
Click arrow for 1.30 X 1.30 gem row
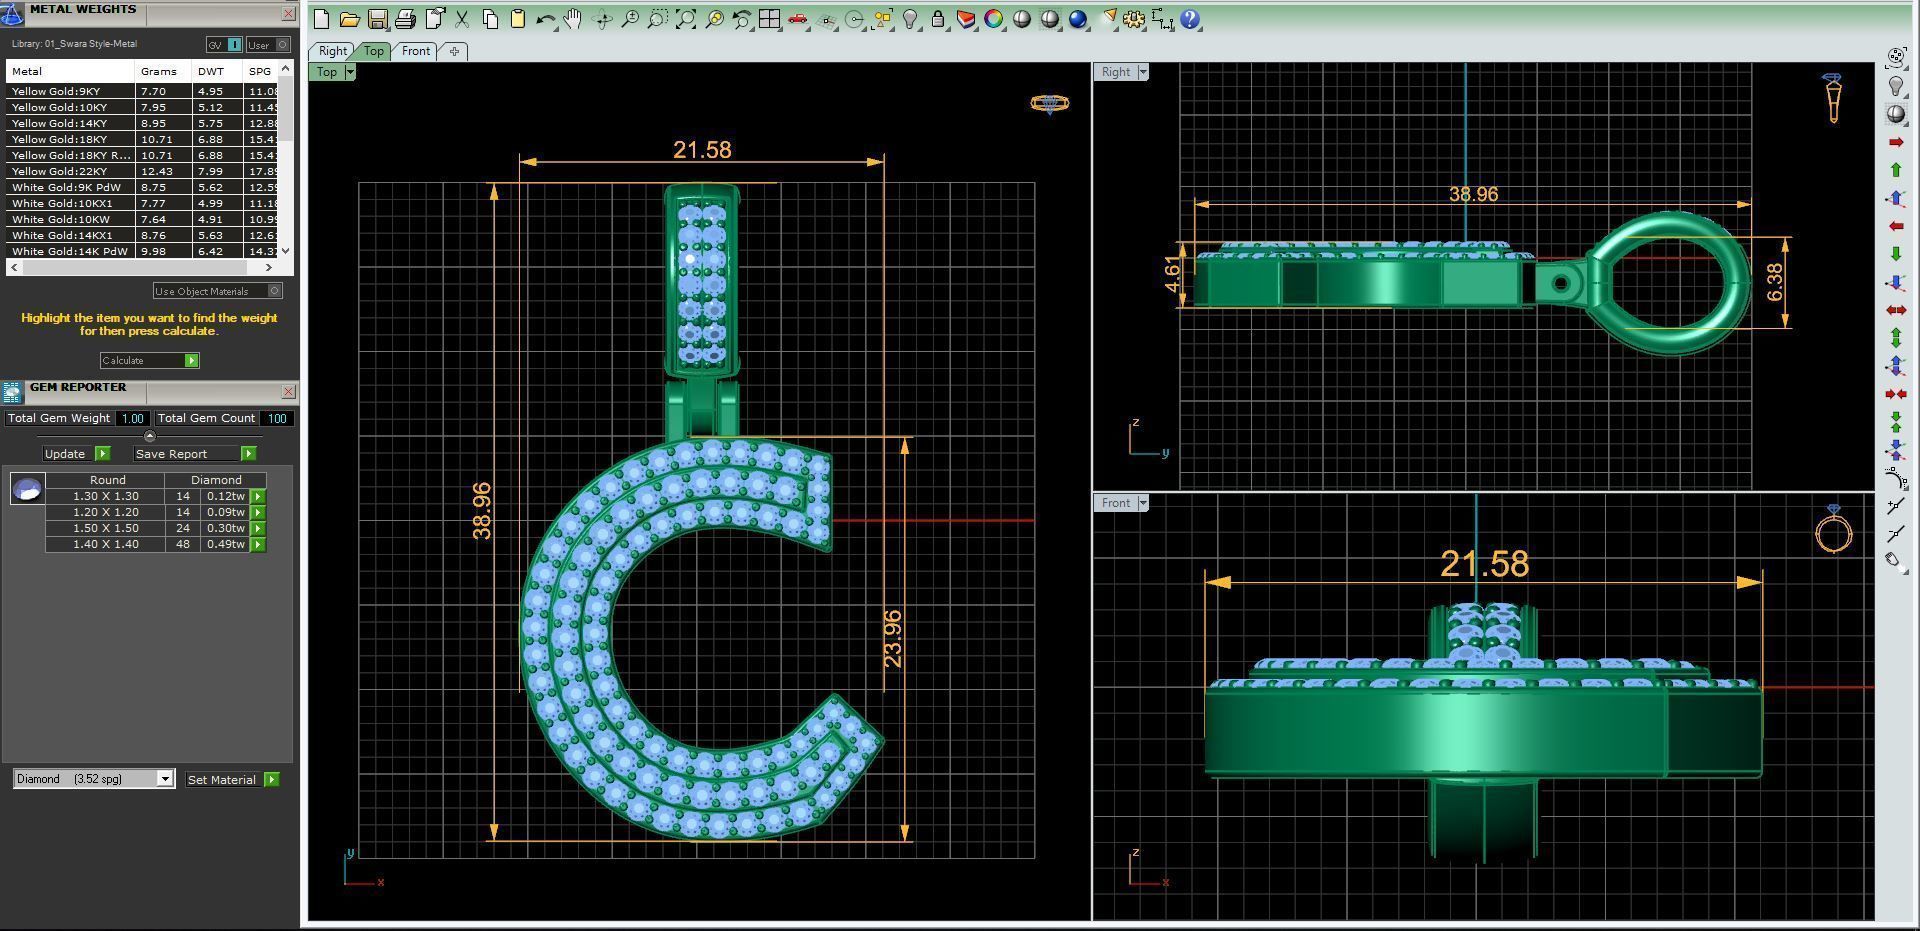click(258, 496)
